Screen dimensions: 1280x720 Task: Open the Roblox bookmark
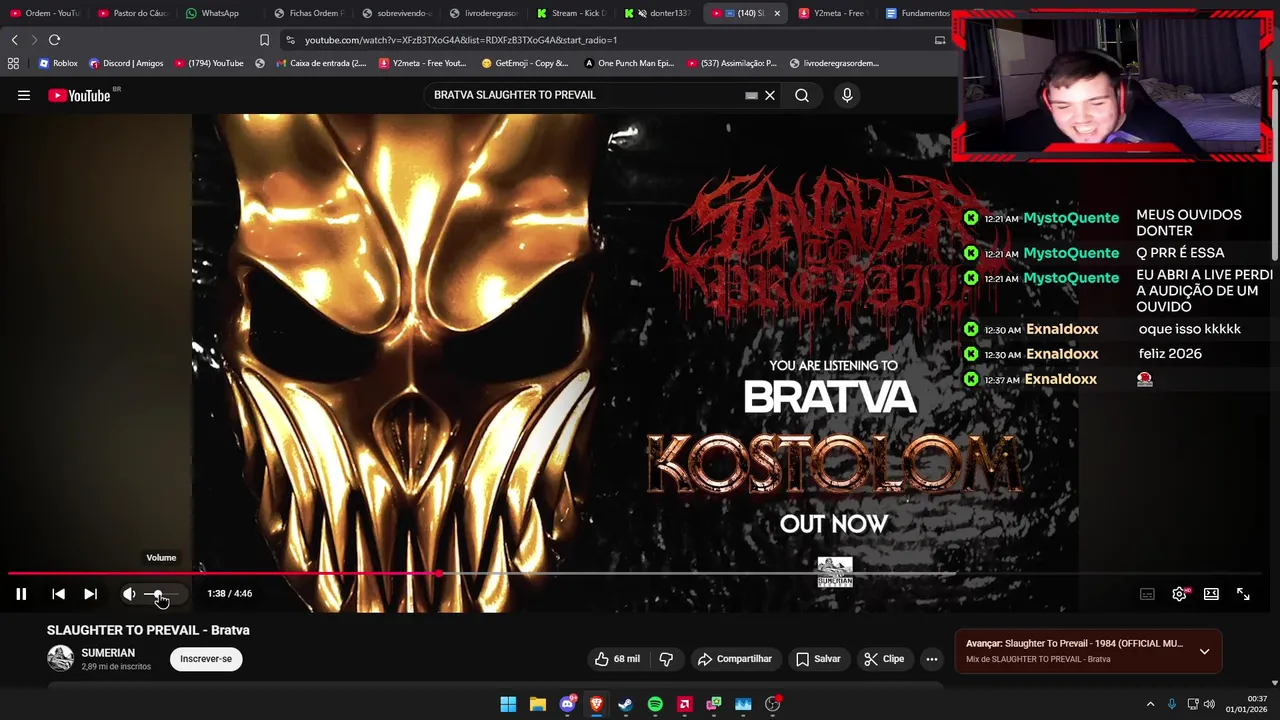point(58,63)
